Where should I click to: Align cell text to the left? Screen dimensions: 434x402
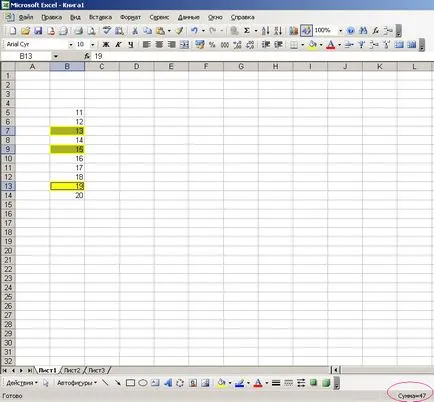[146, 44]
